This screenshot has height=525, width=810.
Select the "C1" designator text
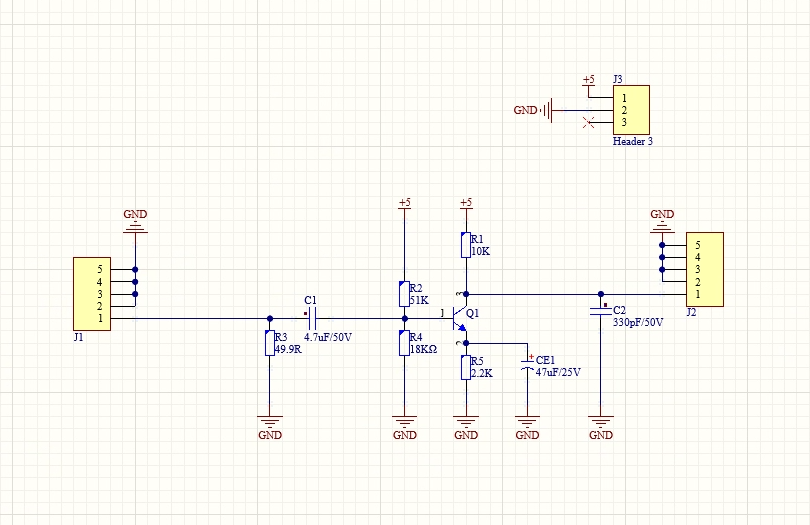310,300
